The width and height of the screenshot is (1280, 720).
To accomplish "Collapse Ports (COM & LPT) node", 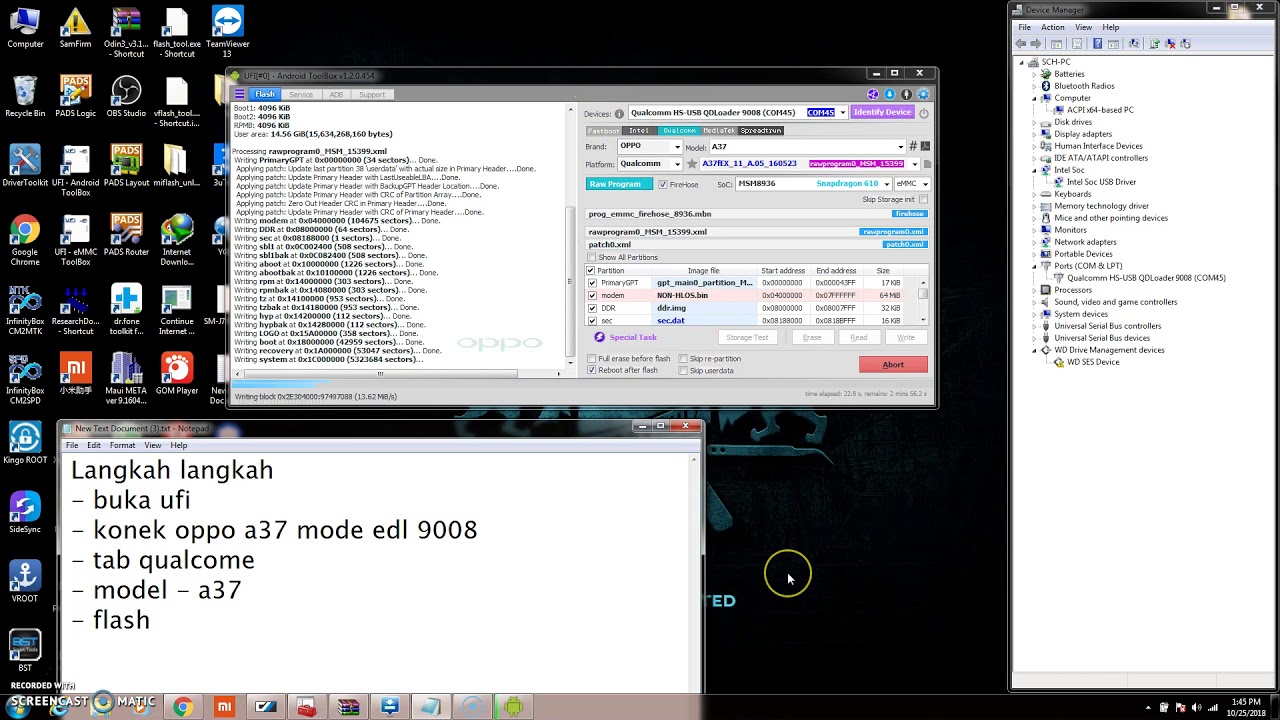I will click(1034, 266).
